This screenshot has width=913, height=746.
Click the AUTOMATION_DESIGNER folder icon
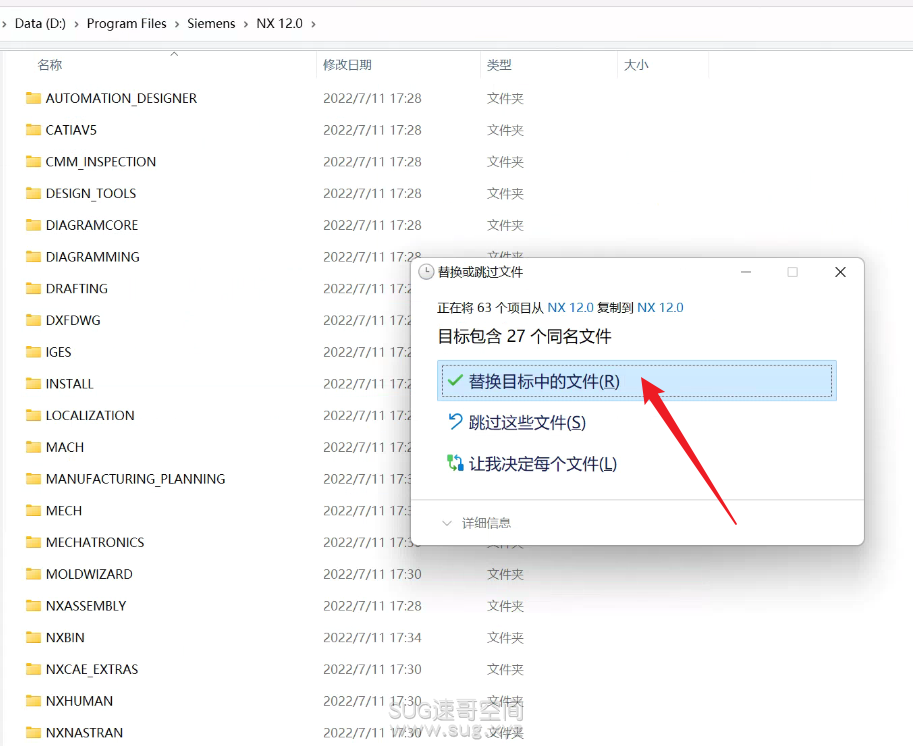point(33,98)
